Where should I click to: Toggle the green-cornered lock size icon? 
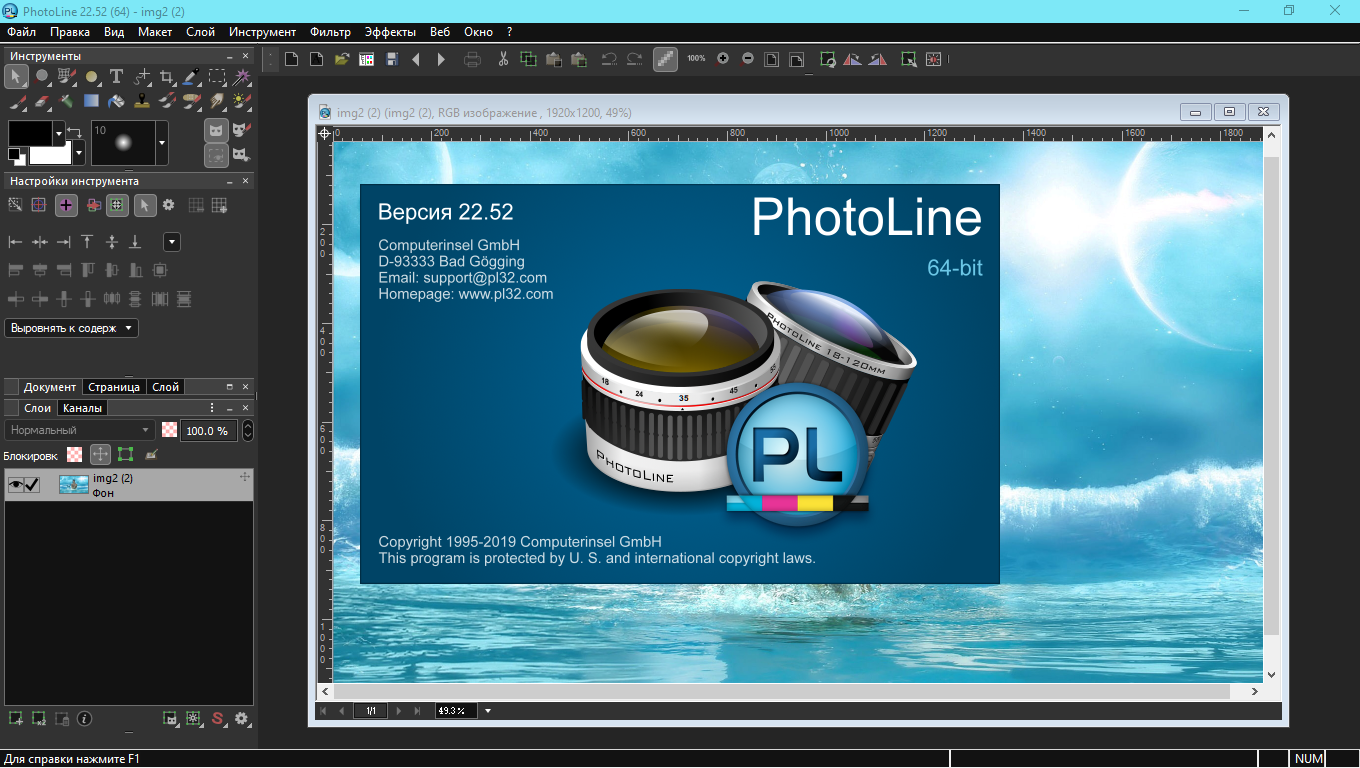click(125, 455)
